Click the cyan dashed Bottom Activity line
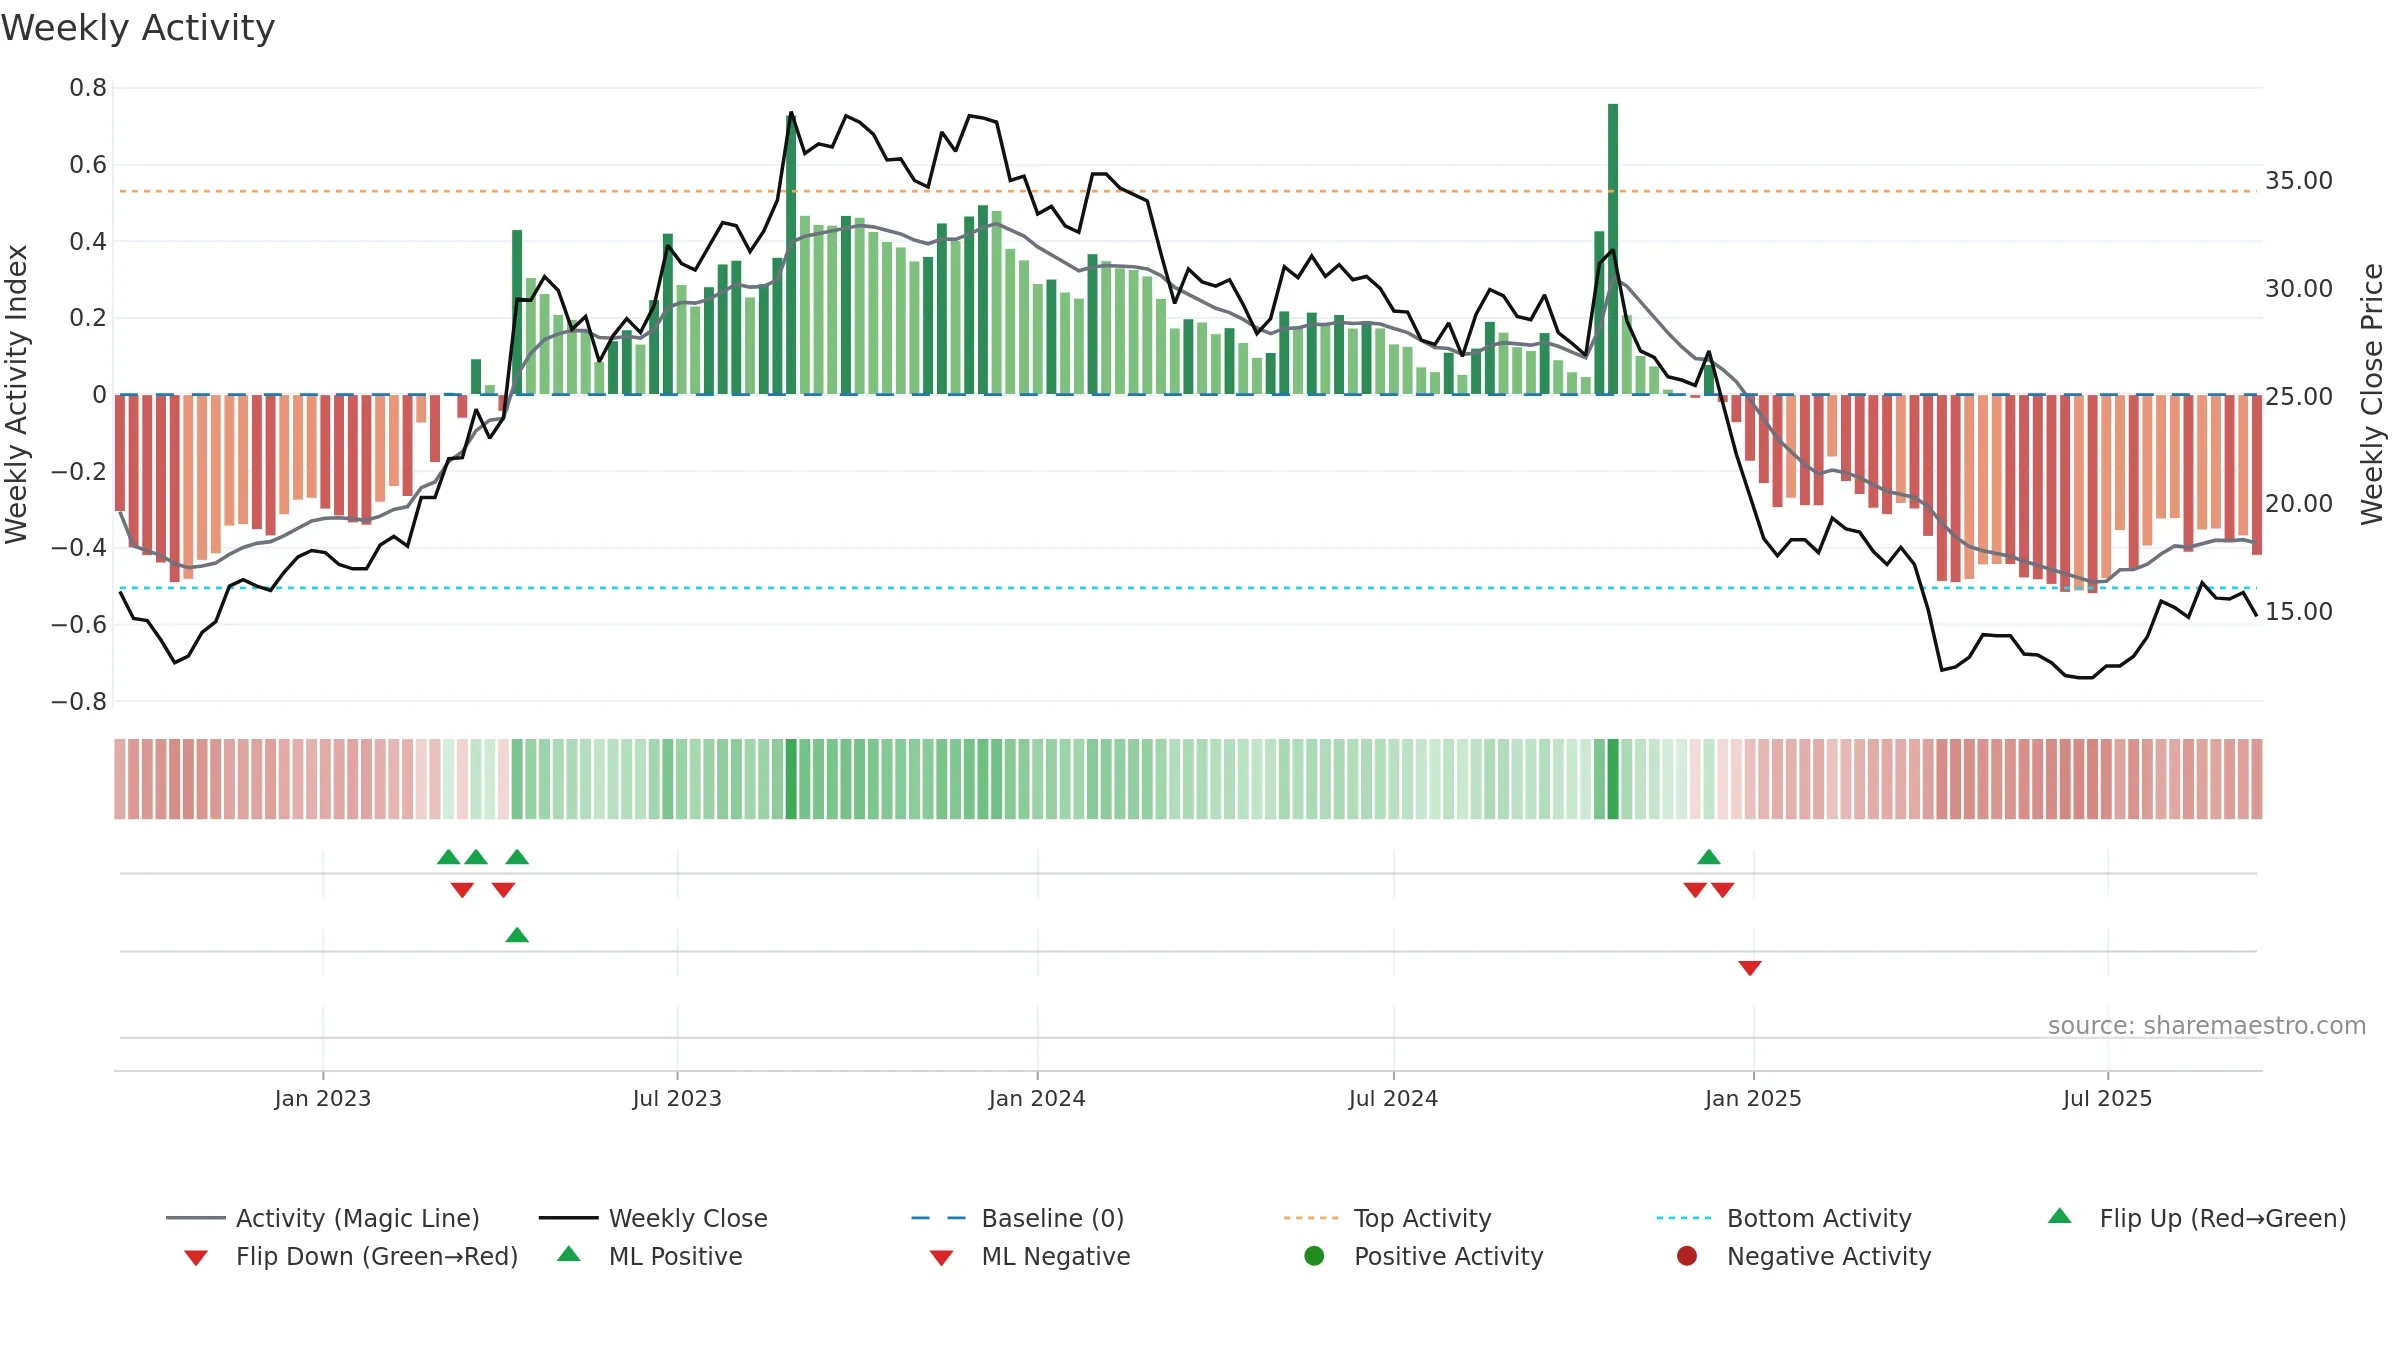The image size is (2400, 1350). [x=1188, y=588]
